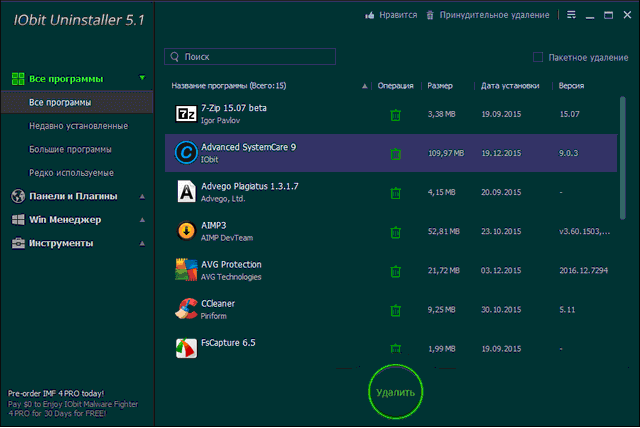Viewport: 640px width, 428px height.
Task: Click the forced removal trash icon
Action: coord(430,16)
